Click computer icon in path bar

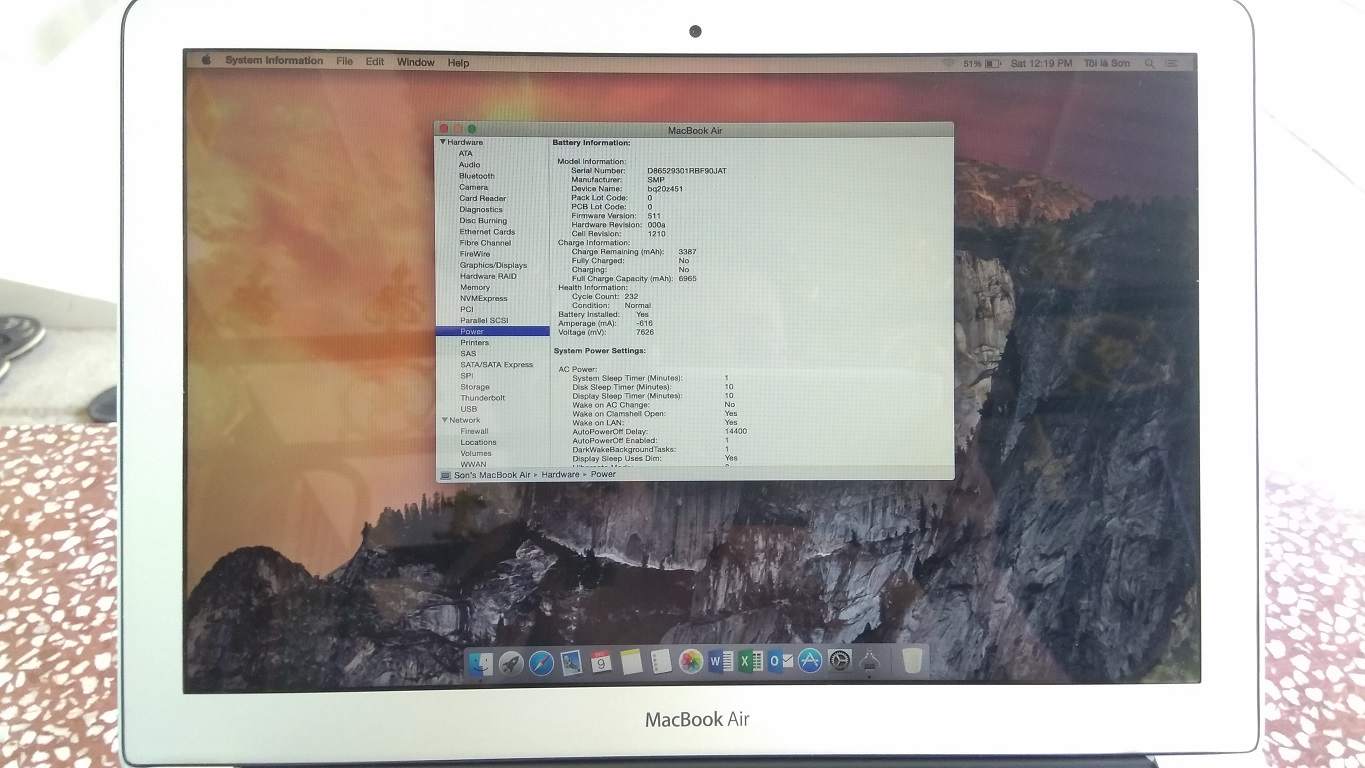(x=444, y=475)
